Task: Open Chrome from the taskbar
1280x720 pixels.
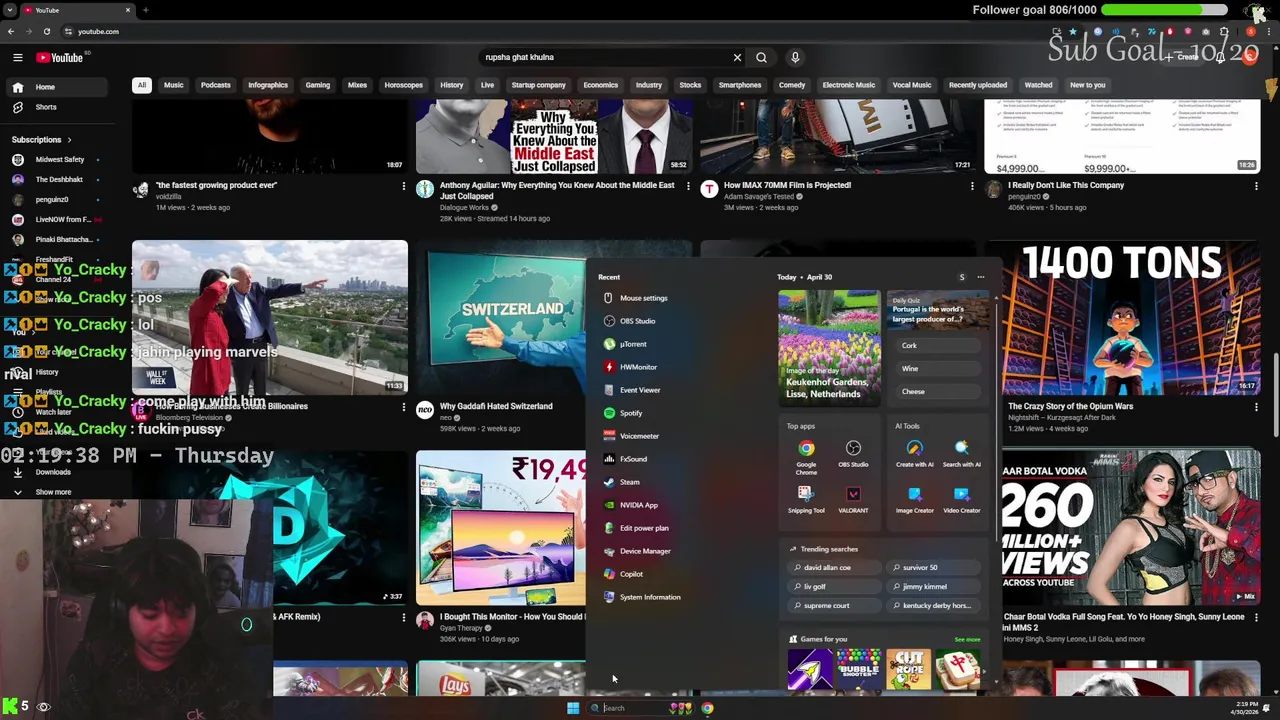Action: click(707, 708)
